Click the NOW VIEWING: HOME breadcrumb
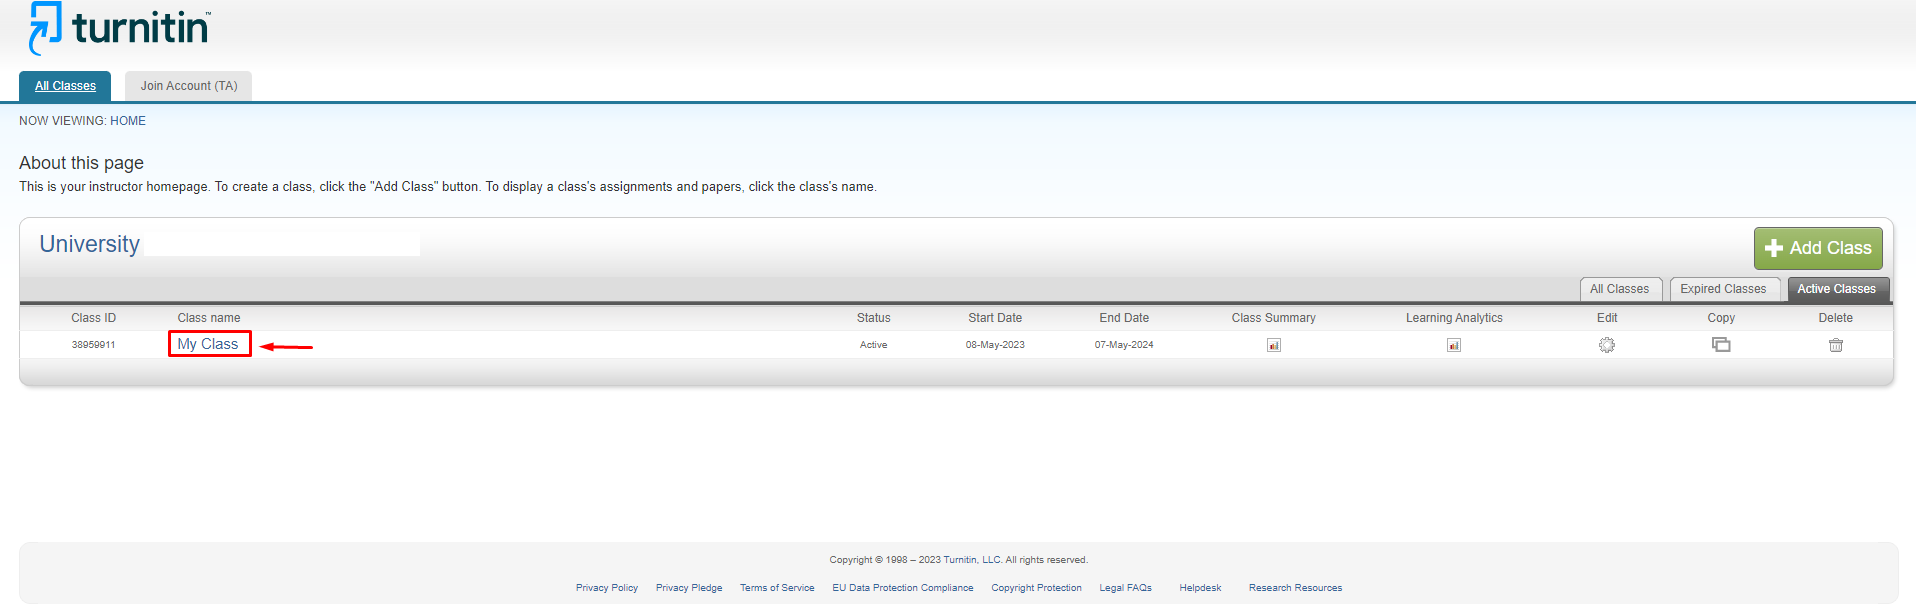This screenshot has height=608, width=1916. (x=82, y=121)
